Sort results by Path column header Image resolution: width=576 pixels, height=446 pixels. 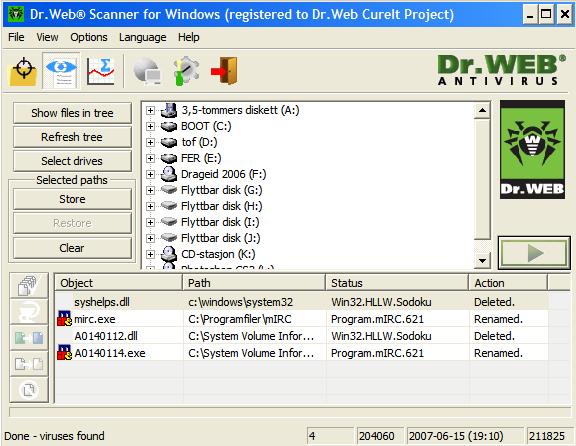(x=254, y=283)
